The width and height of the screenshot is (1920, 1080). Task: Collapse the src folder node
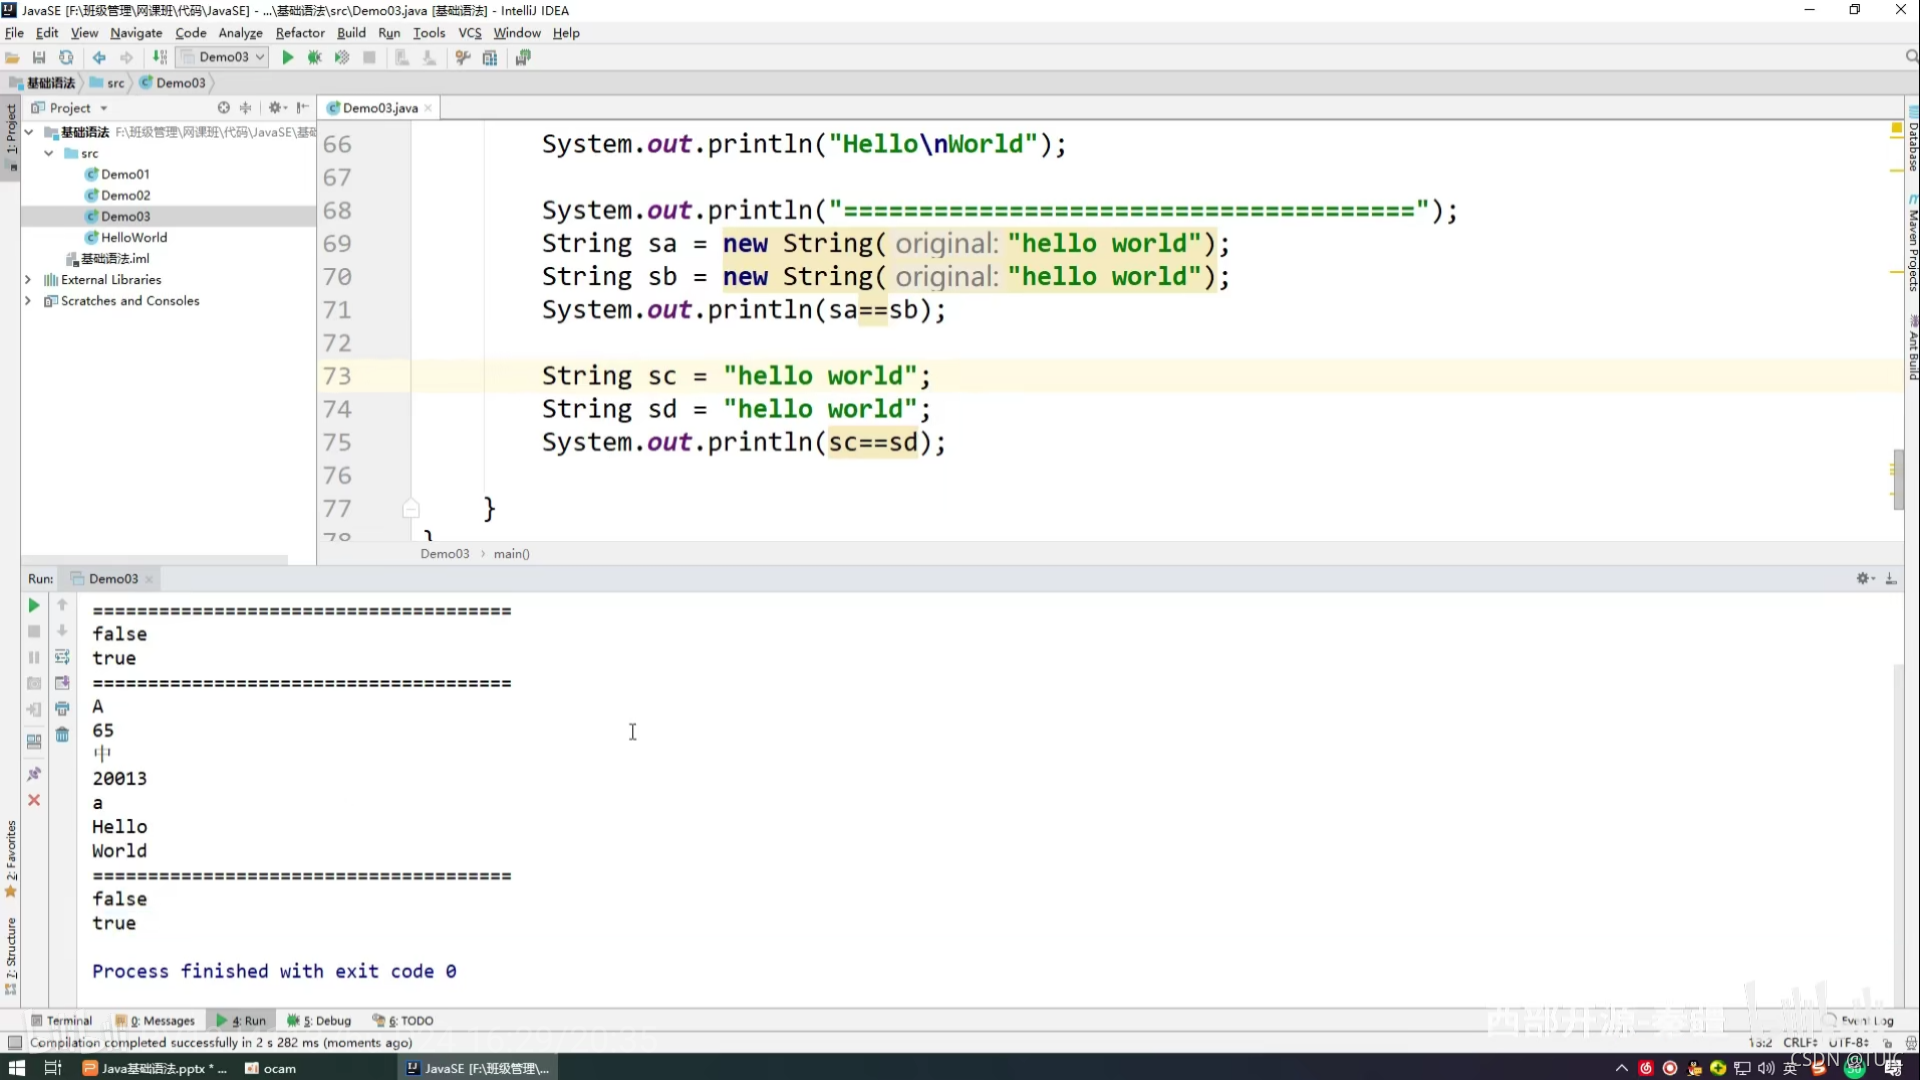pyautogui.click(x=49, y=153)
